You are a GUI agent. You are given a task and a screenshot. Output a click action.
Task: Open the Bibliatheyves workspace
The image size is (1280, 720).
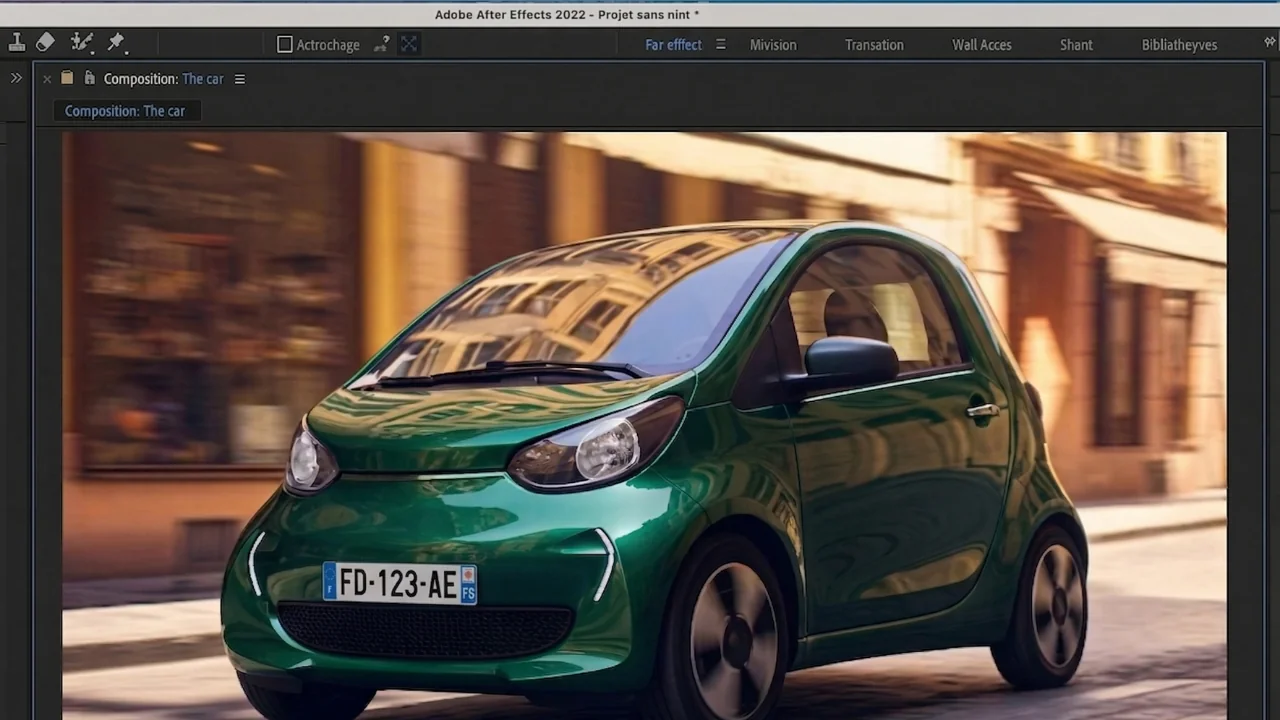[x=1179, y=45]
